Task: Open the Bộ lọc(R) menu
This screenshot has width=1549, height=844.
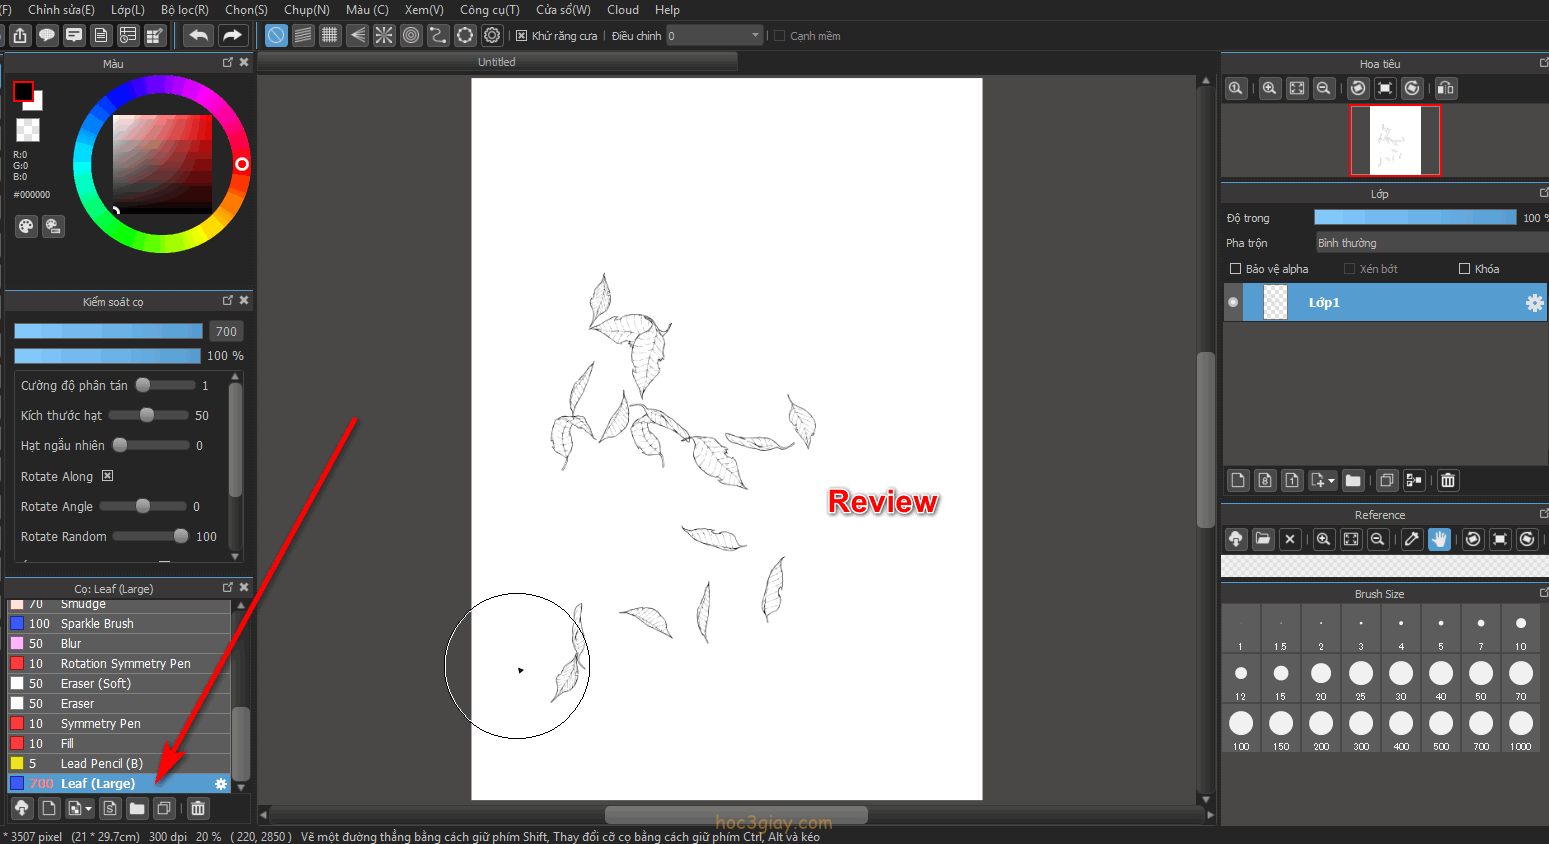Action: coord(184,10)
